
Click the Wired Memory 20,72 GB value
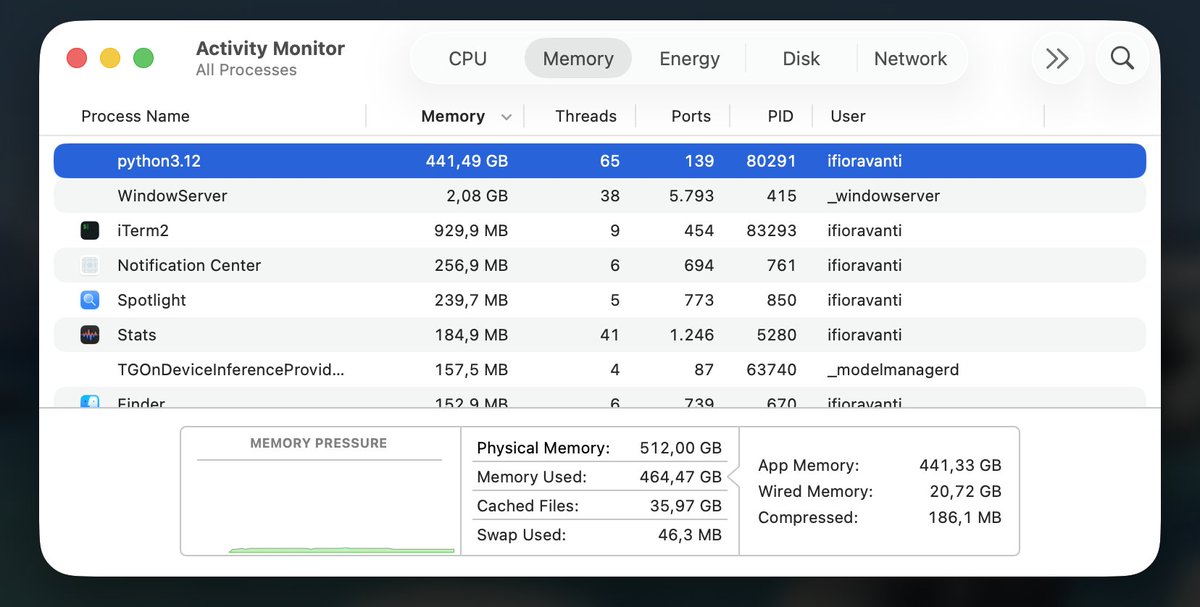tap(966, 491)
